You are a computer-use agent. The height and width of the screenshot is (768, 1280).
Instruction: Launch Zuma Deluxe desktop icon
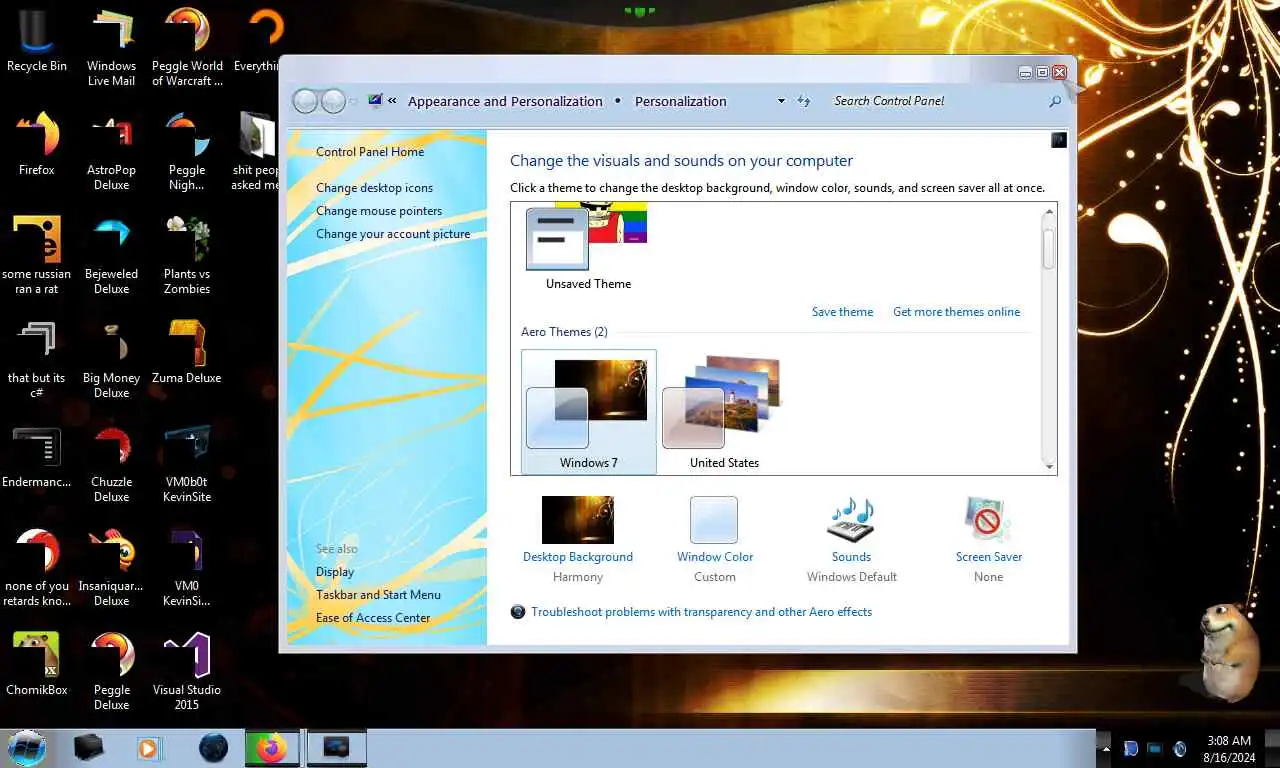coord(187,351)
